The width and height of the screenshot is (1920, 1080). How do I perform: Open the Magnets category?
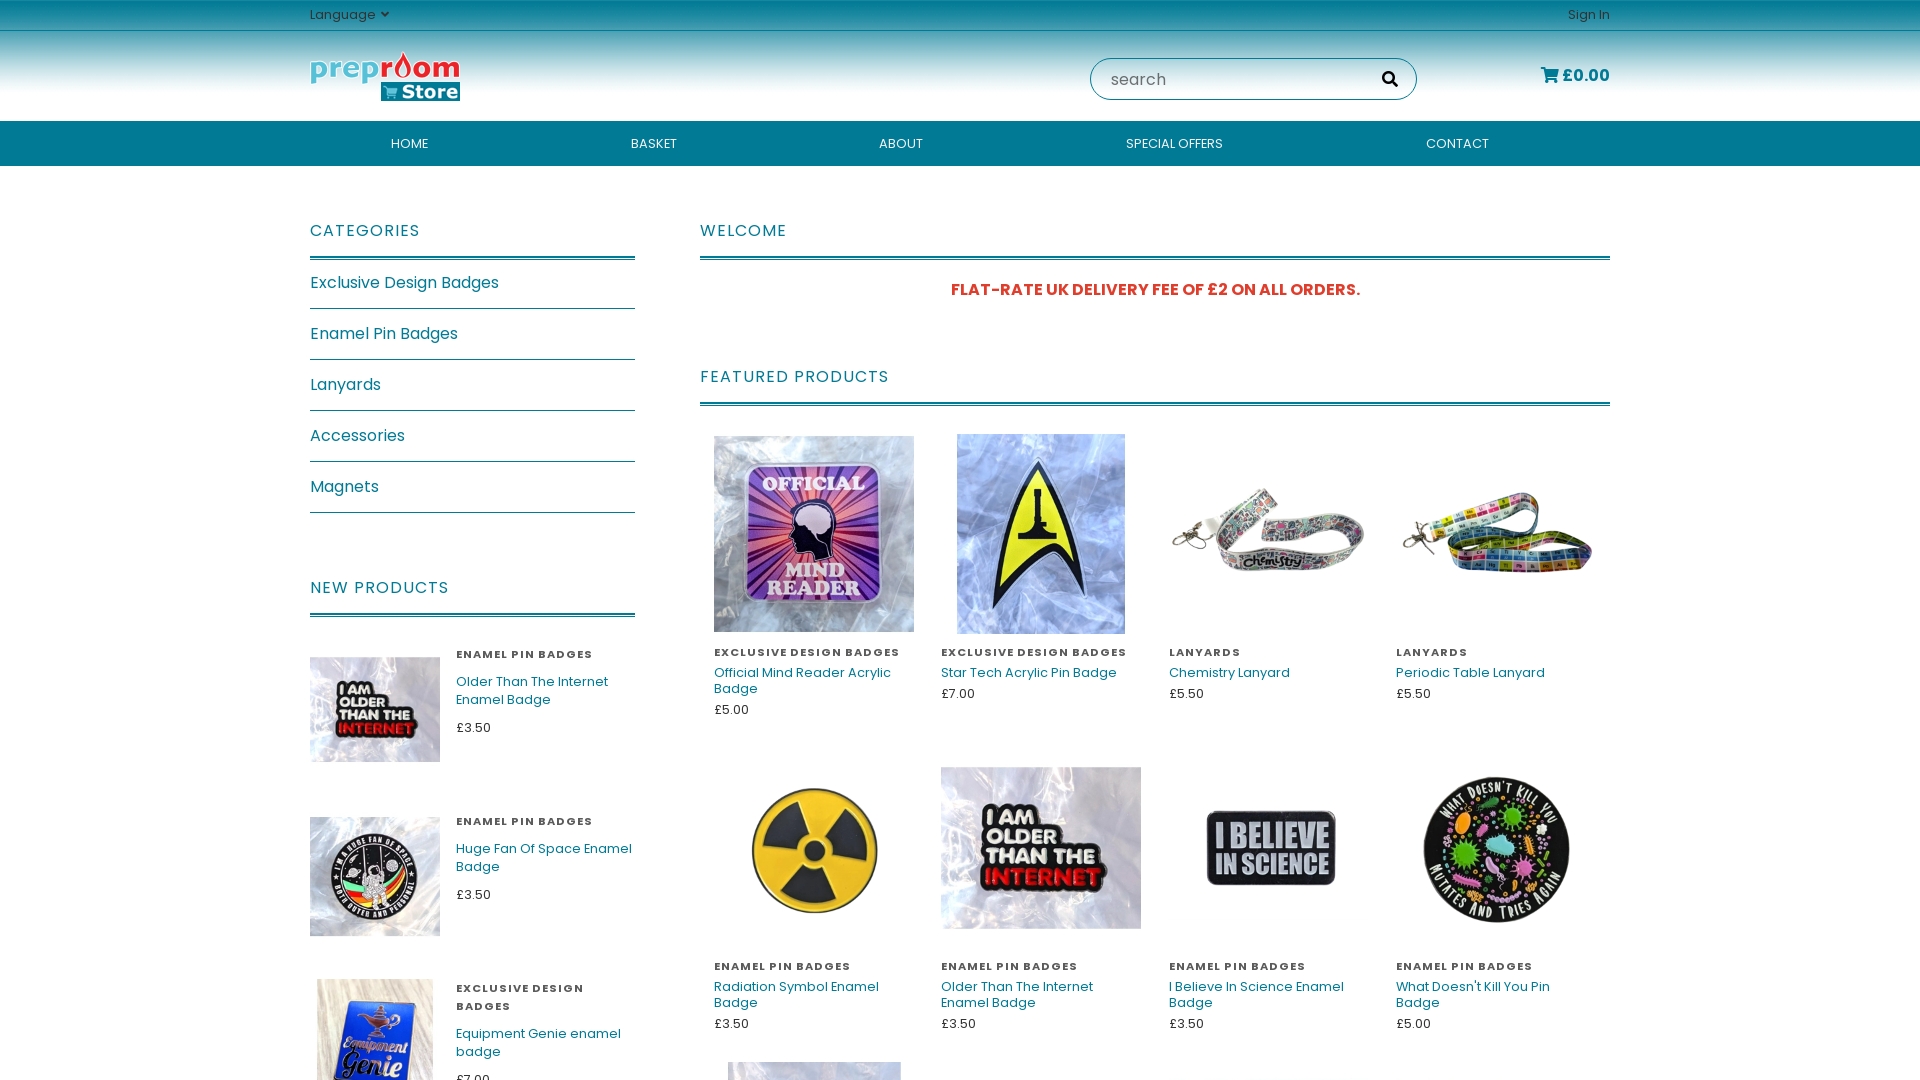(x=344, y=486)
